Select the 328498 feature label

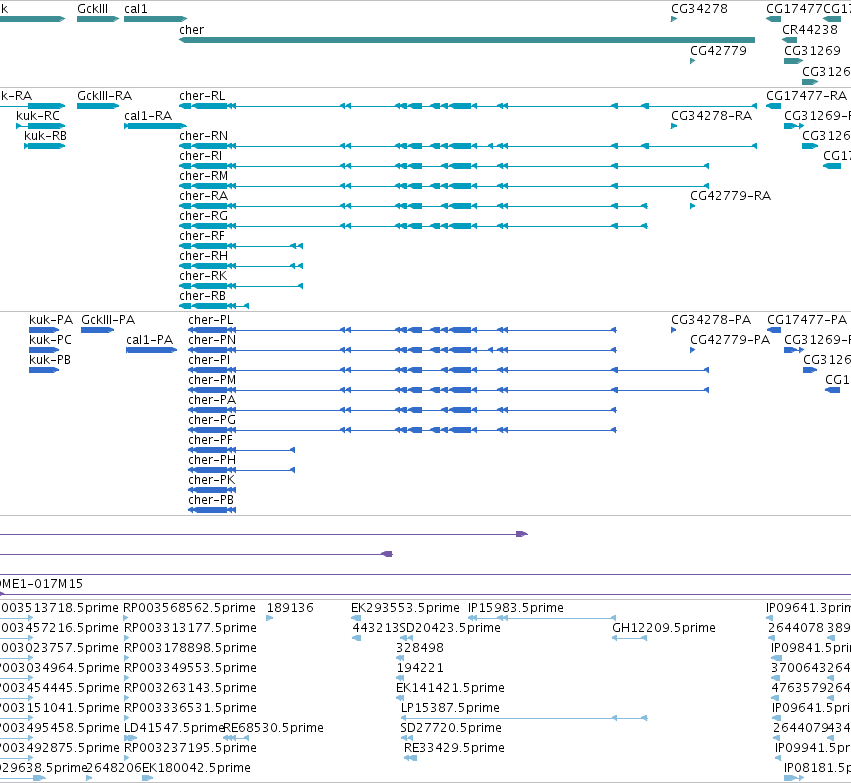pyautogui.click(x=420, y=648)
